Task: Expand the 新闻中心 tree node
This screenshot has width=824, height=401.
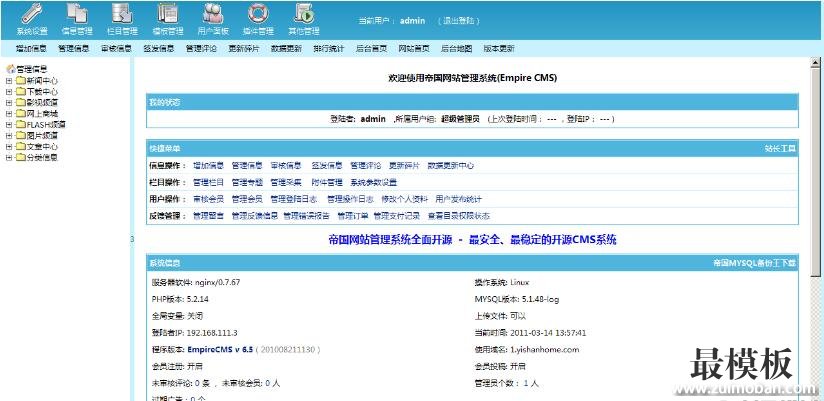Action: [x=8, y=81]
